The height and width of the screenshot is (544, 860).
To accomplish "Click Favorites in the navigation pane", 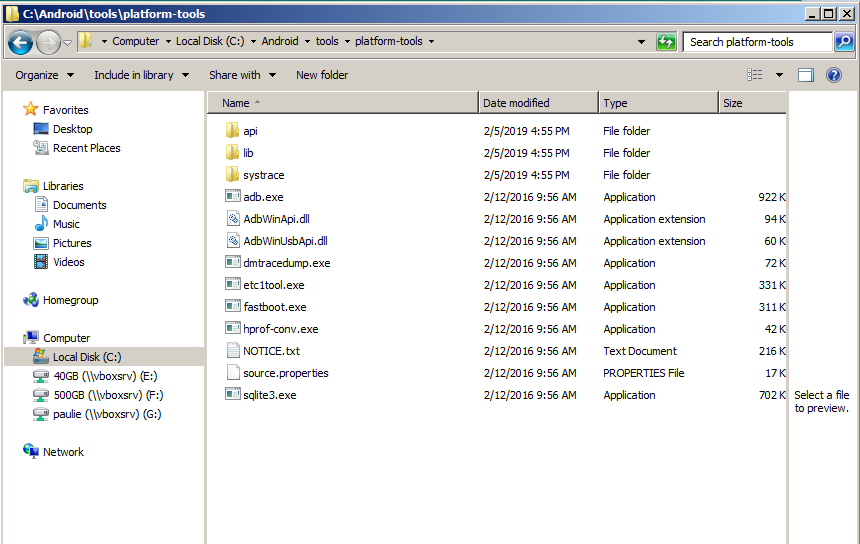I will 65,110.
